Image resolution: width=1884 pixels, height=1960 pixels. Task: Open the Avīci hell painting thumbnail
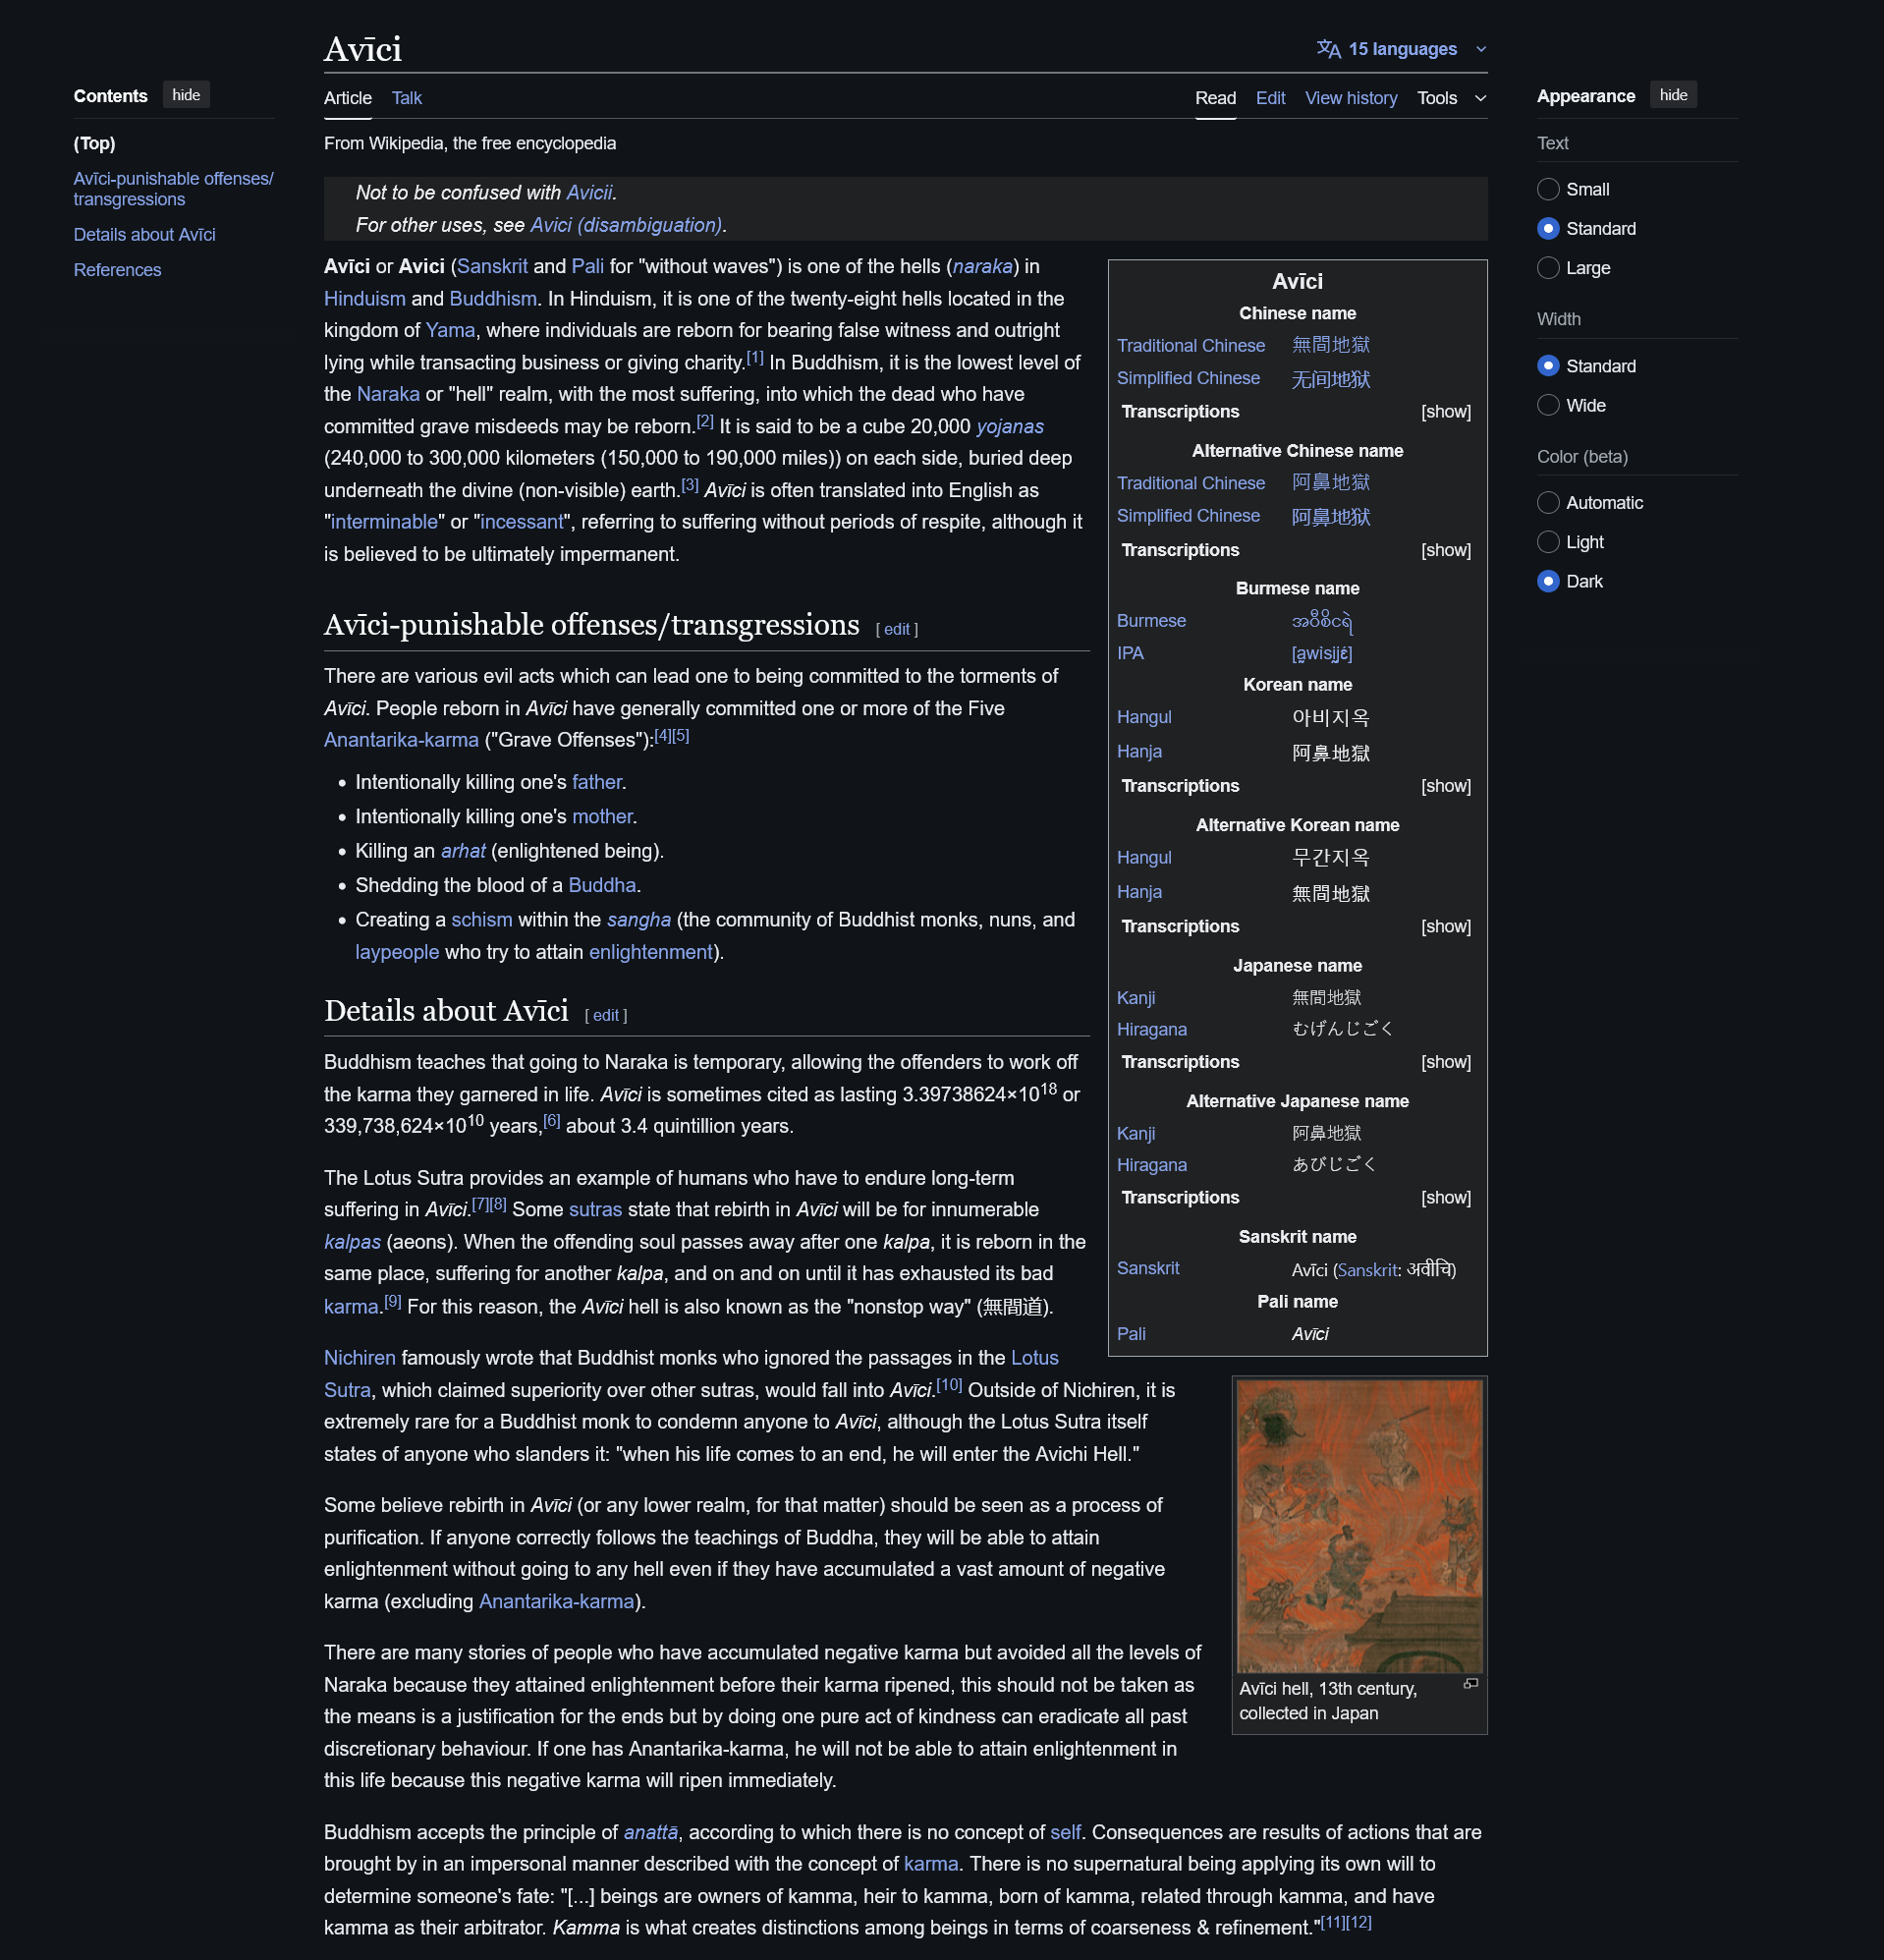[x=1359, y=1525]
